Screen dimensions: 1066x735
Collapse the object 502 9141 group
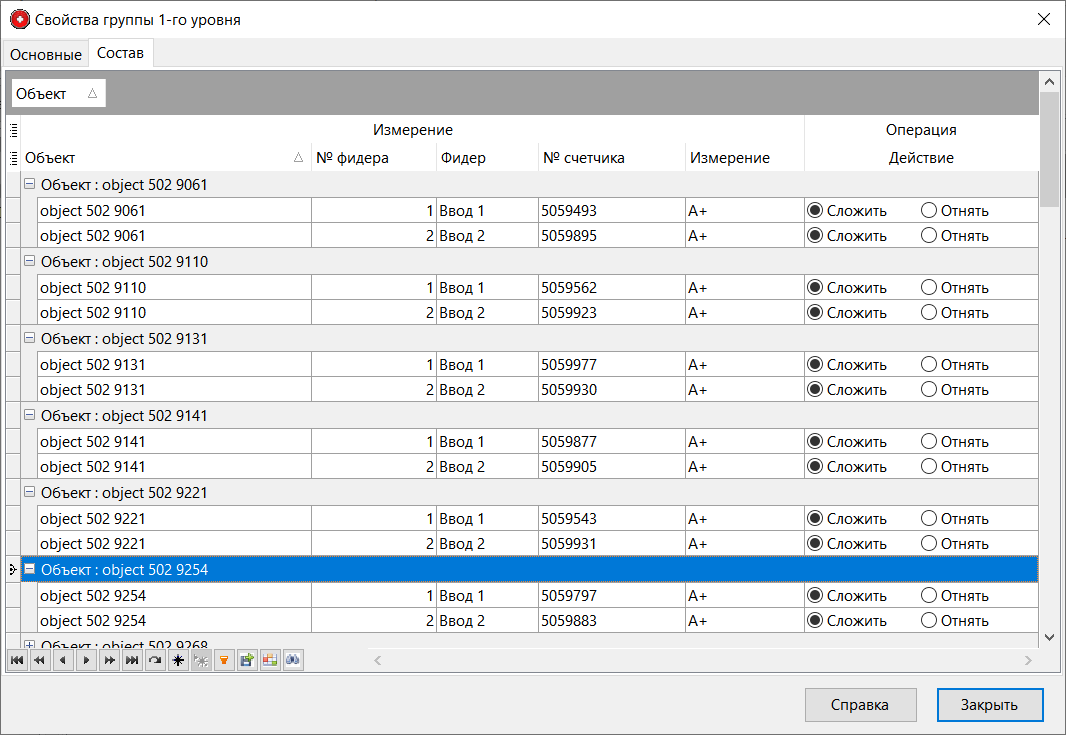[x=30, y=416]
